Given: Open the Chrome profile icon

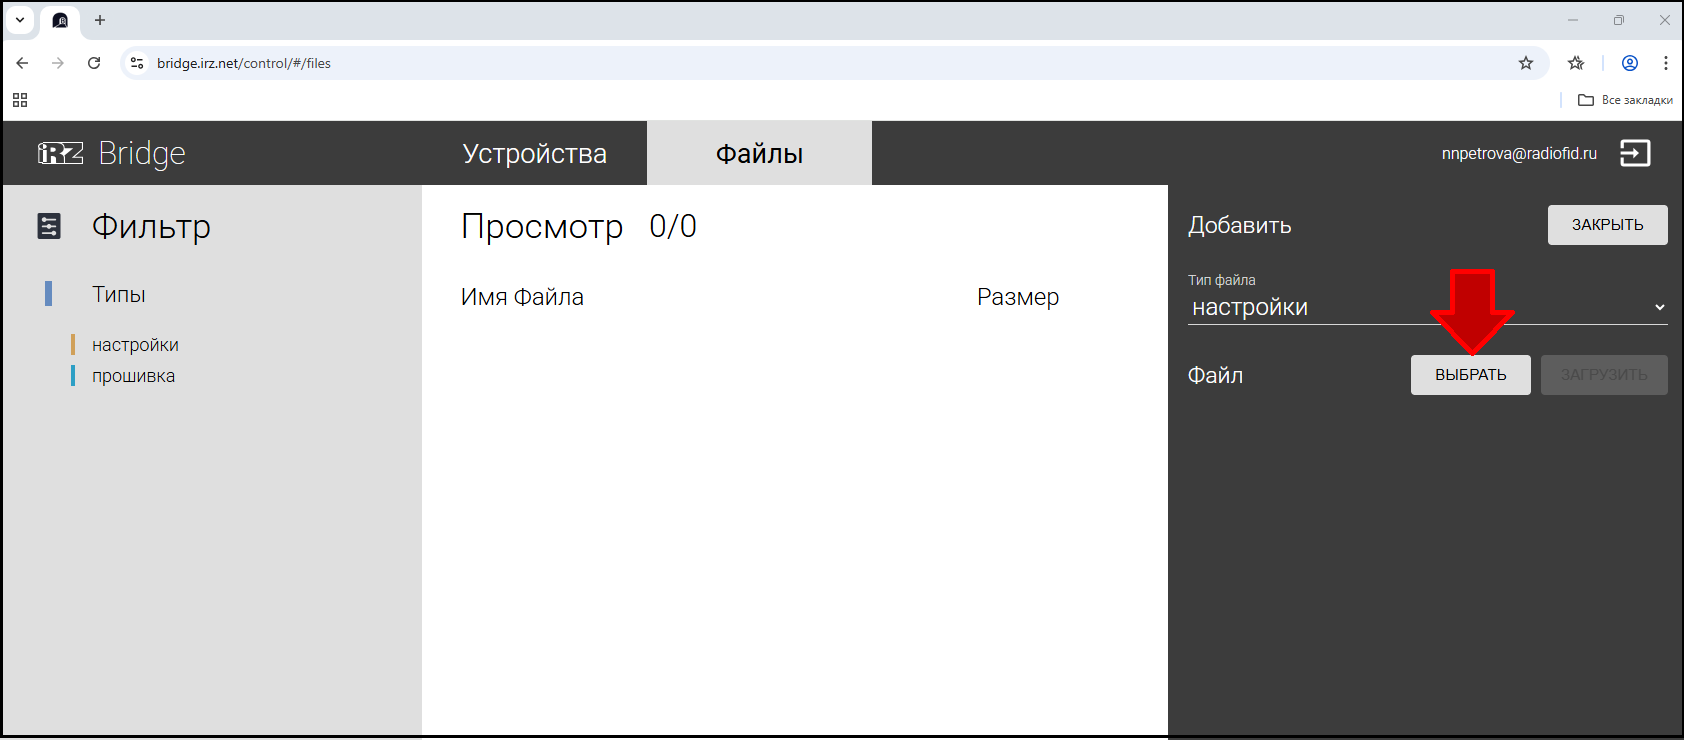Looking at the screenshot, I should (1630, 63).
